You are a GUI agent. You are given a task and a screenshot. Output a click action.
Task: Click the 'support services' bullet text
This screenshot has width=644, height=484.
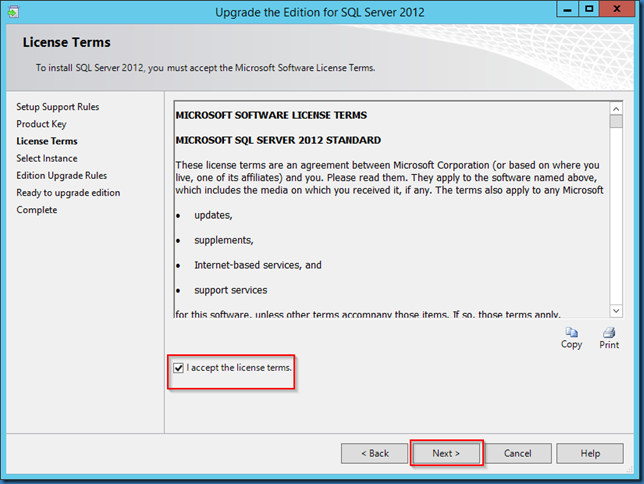[x=230, y=290]
